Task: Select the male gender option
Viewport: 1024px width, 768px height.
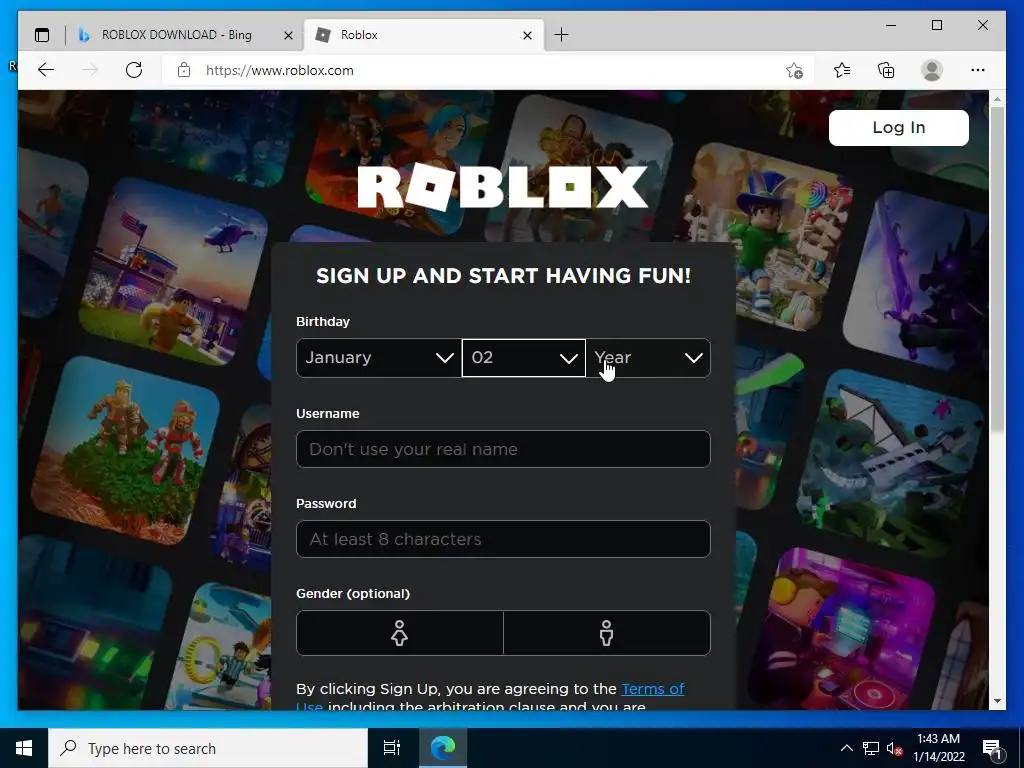Action: [607, 633]
